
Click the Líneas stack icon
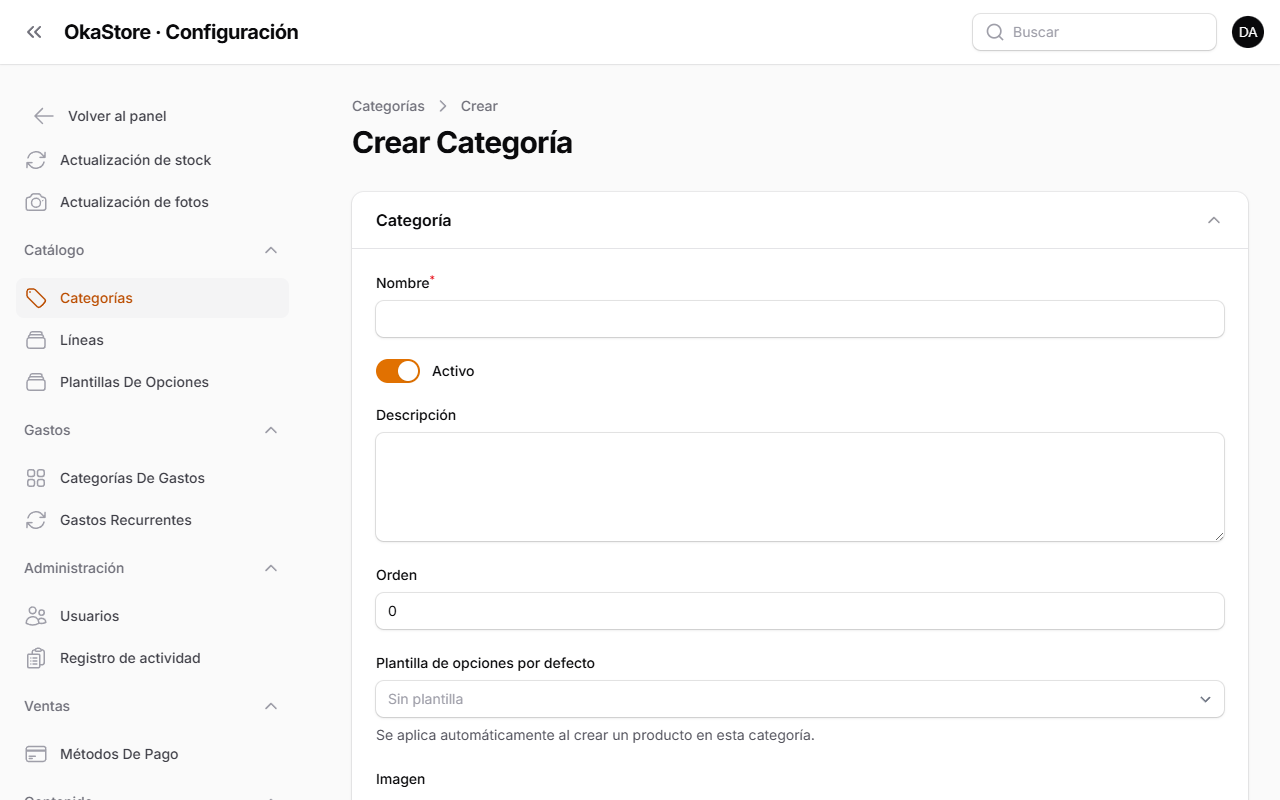click(x=36, y=340)
